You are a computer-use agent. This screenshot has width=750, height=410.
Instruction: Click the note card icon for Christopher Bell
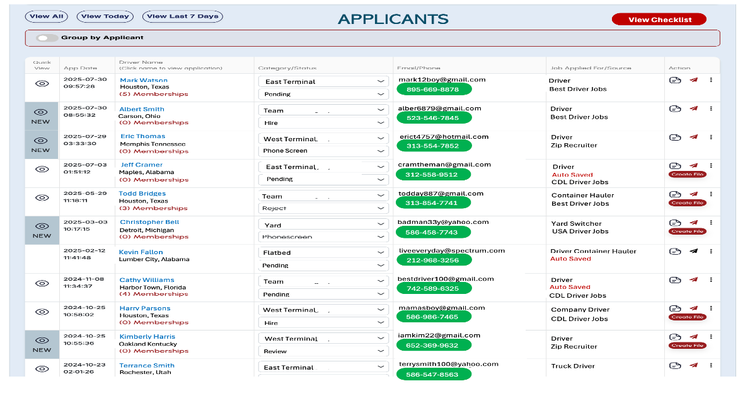pyautogui.click(x=674, y=222)
